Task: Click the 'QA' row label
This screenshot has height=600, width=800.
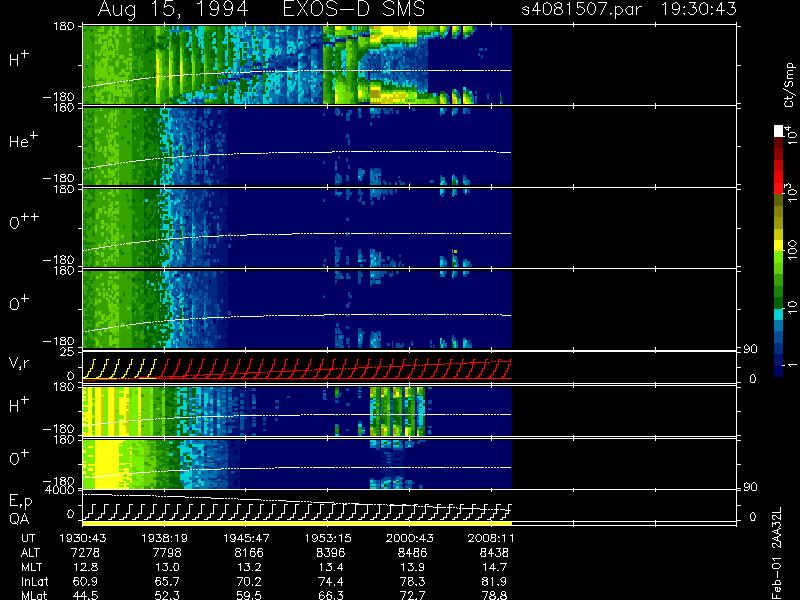Action: 19,518
